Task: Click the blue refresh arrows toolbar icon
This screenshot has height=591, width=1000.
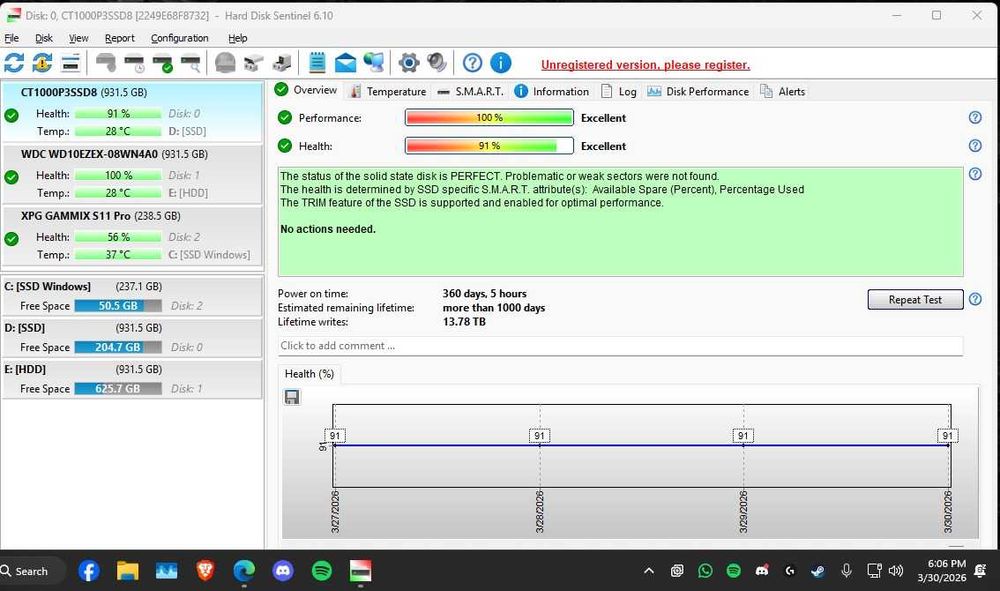Action: (x=14, y=62)
